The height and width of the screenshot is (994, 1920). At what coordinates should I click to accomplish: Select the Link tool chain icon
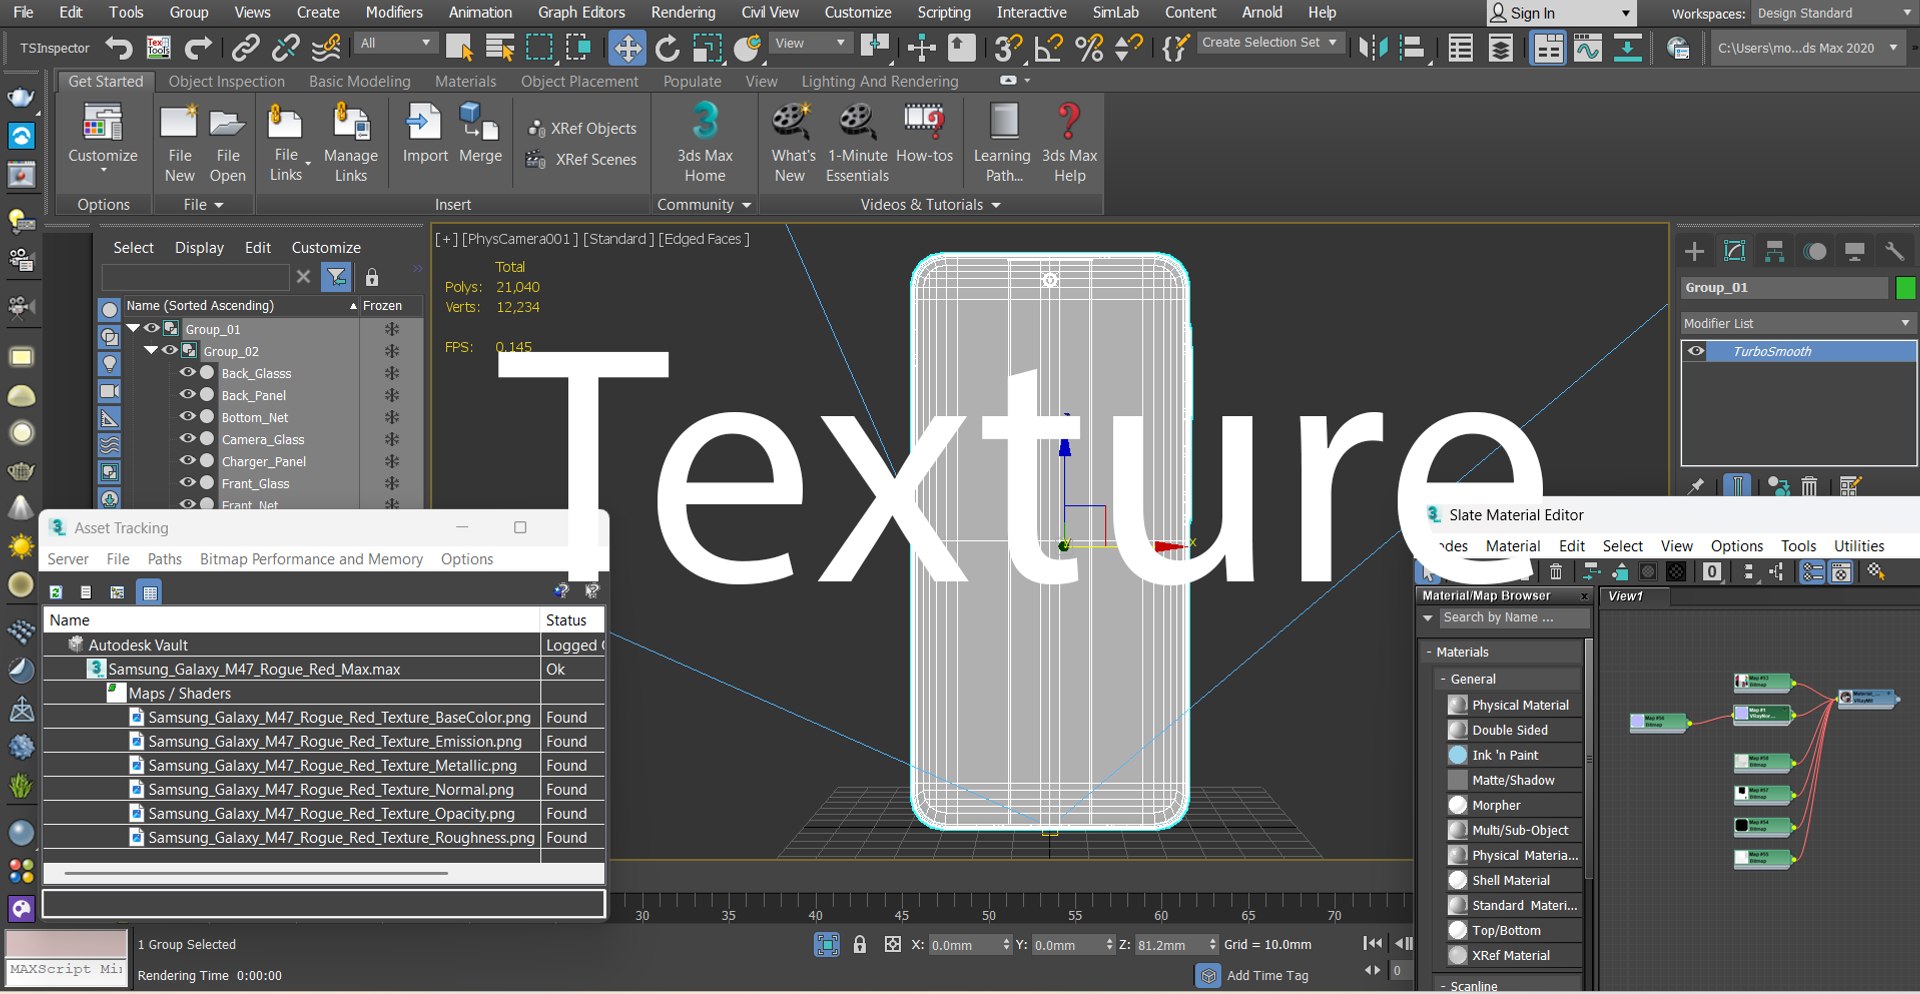click(x=245, y=48)
